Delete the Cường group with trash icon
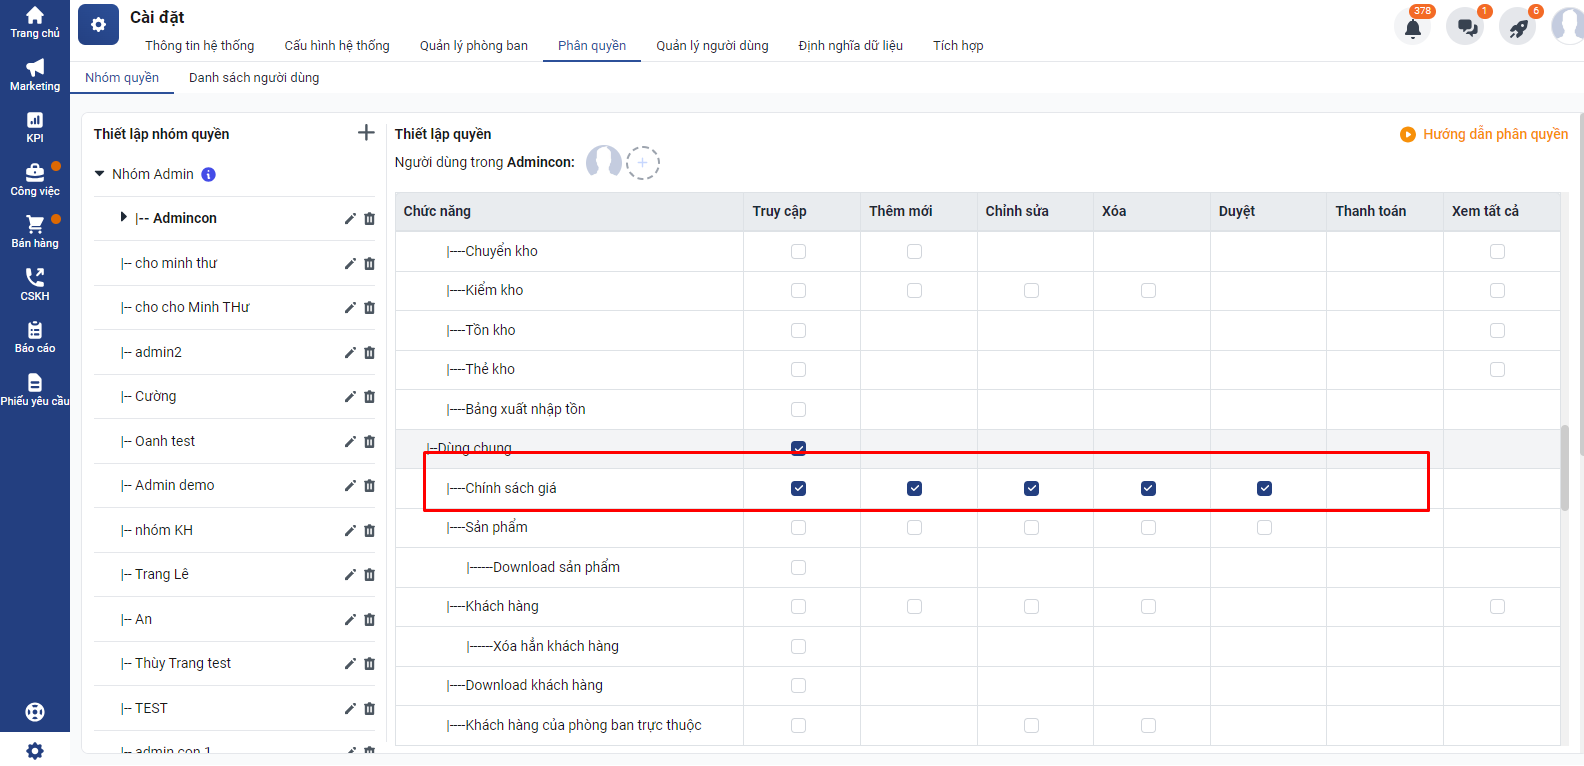Screen dimensions: 1584x766 point(369,397)
